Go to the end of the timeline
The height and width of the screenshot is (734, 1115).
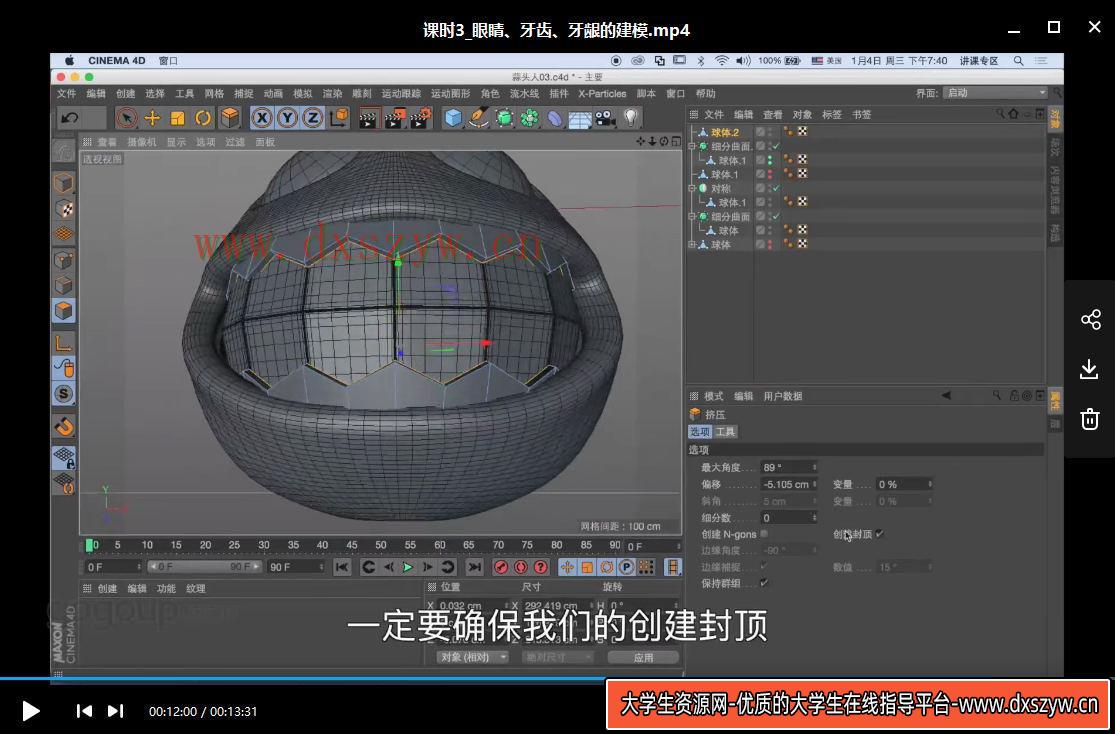474,567
